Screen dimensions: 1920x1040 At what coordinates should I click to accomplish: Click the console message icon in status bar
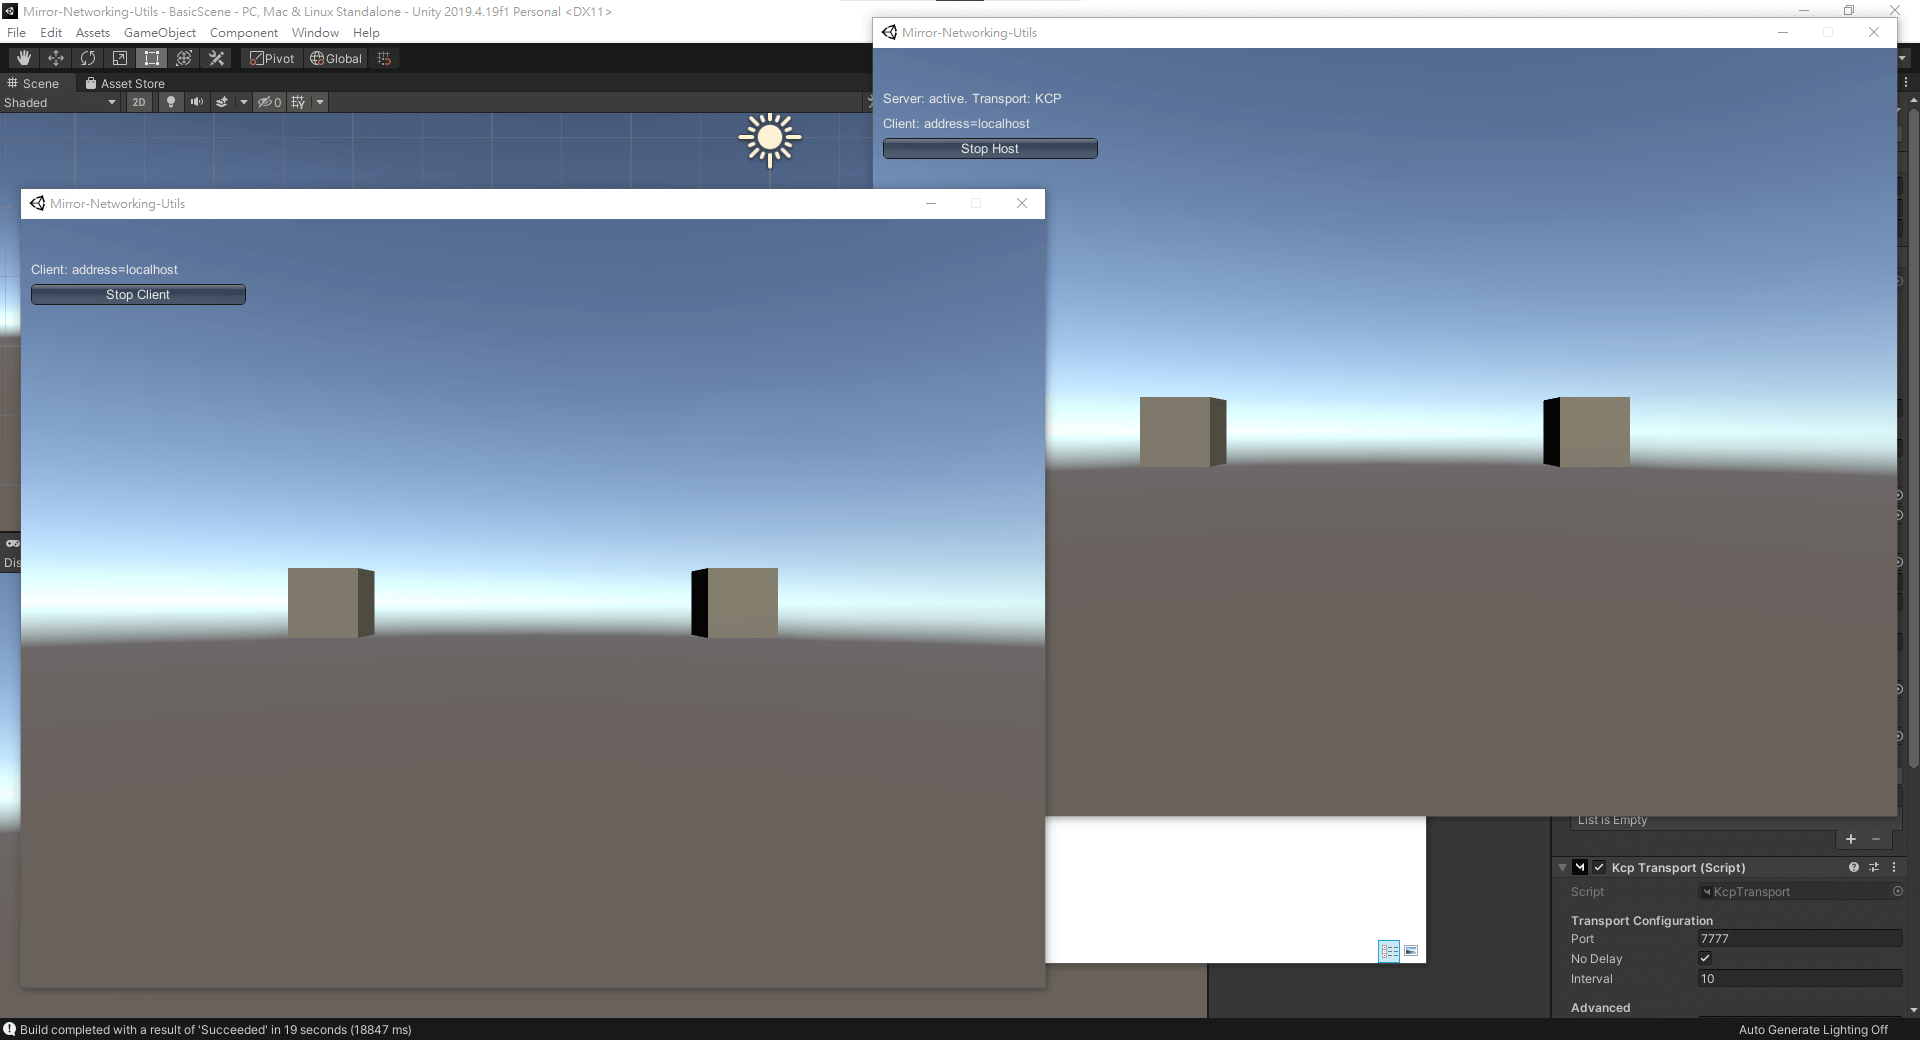click(9, 1029)
